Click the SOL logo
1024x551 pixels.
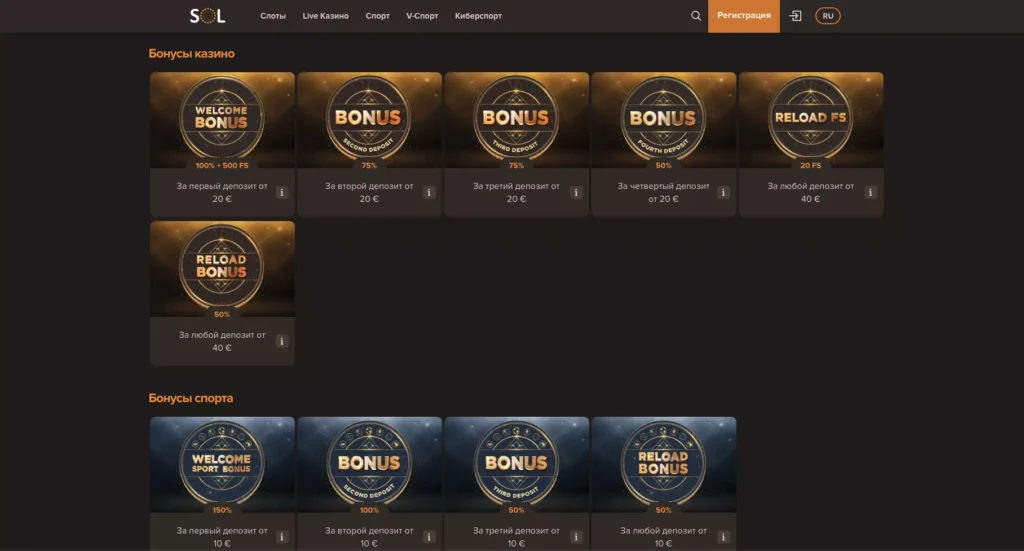pyautogui.click(x=208, y=16)
